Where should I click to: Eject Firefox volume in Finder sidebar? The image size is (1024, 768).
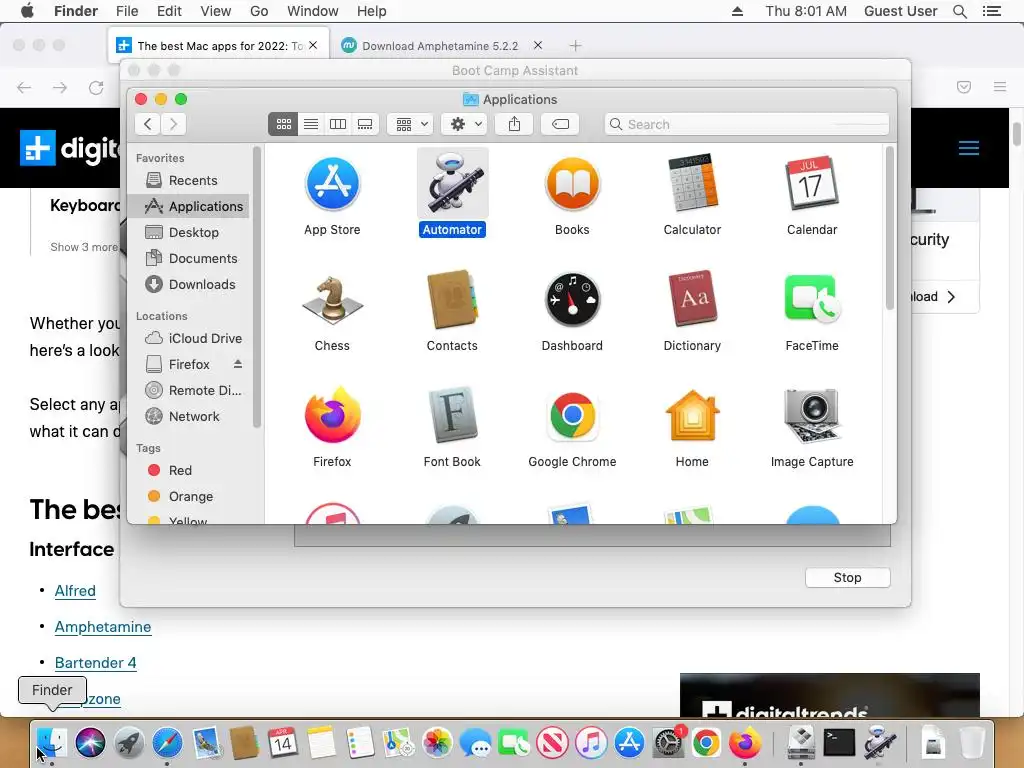point(238,364)
